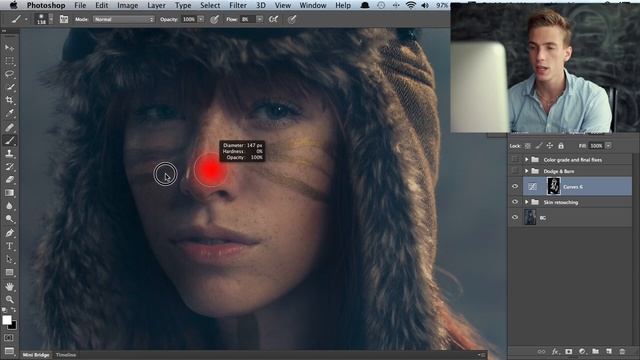Select the History Brush tool

pos(9,167)
